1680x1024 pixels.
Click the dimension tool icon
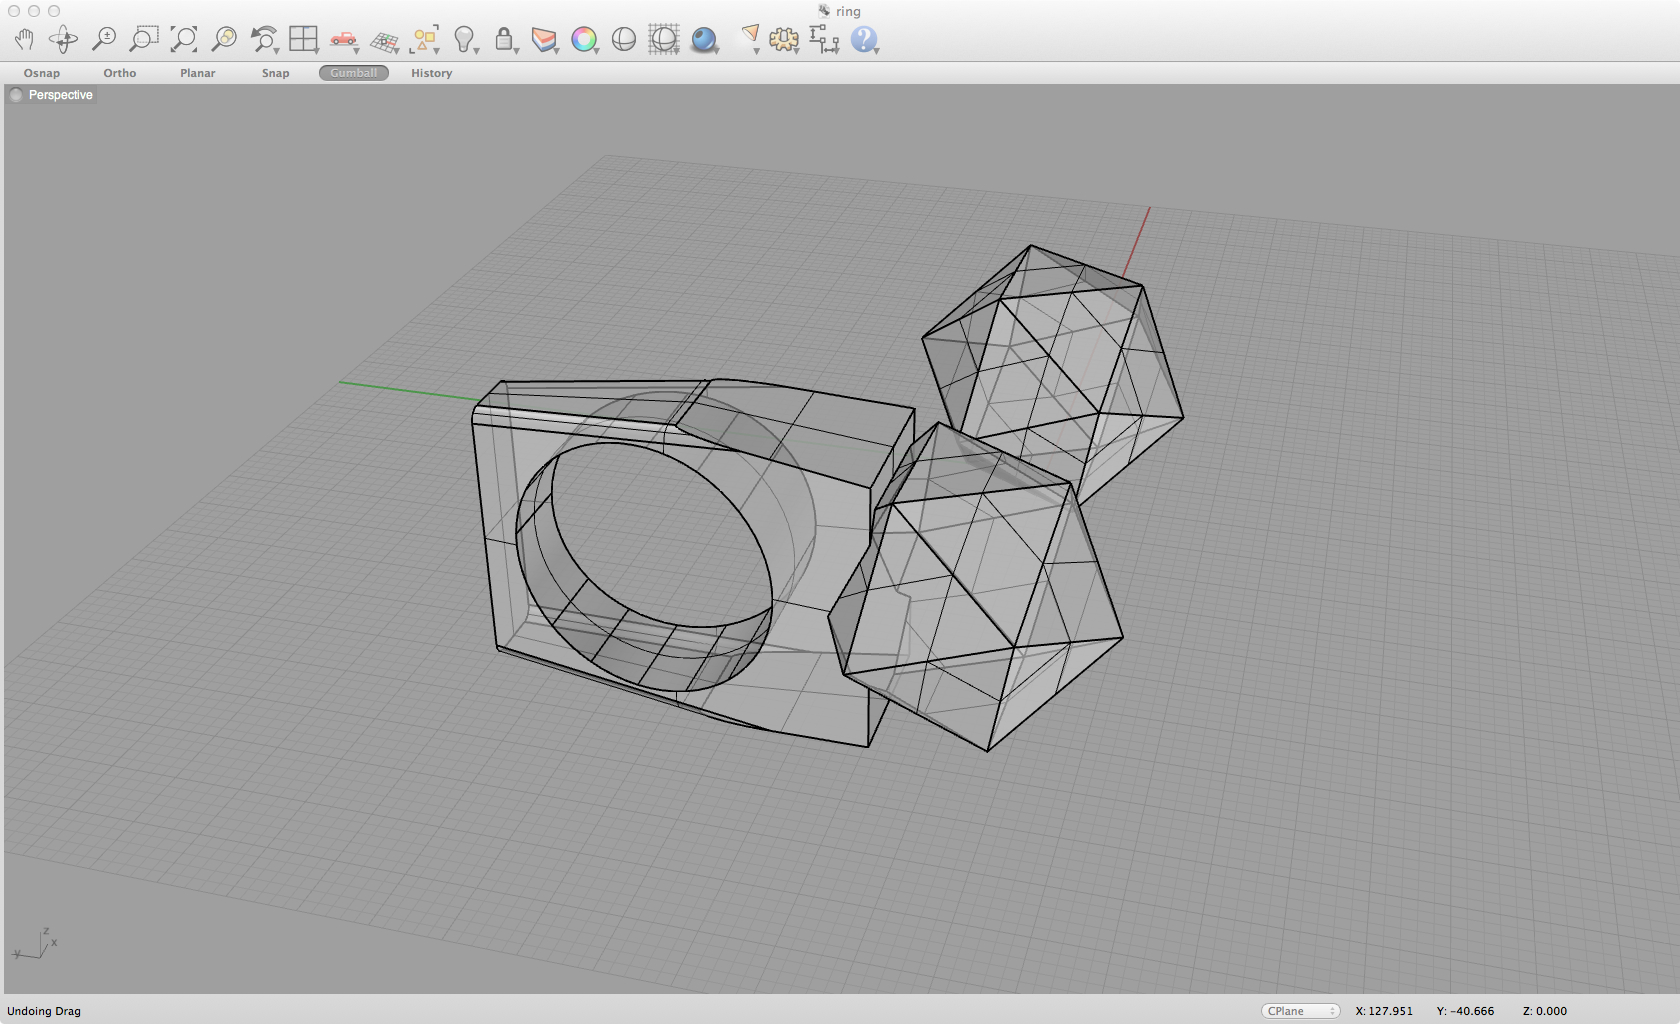824,40
